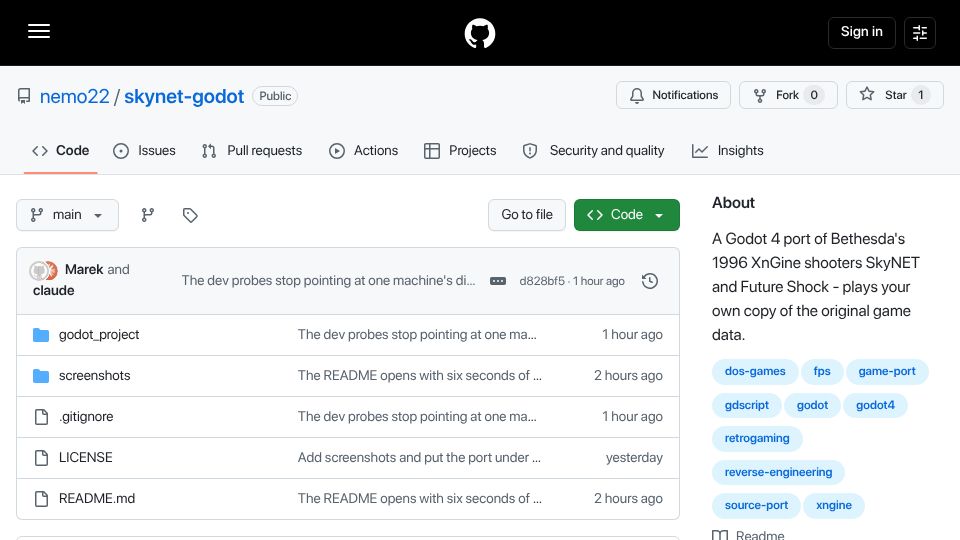This screenshot has width=960, height=540.
Task: Click the Public visibility badge
Action: (x=275, y=96)
